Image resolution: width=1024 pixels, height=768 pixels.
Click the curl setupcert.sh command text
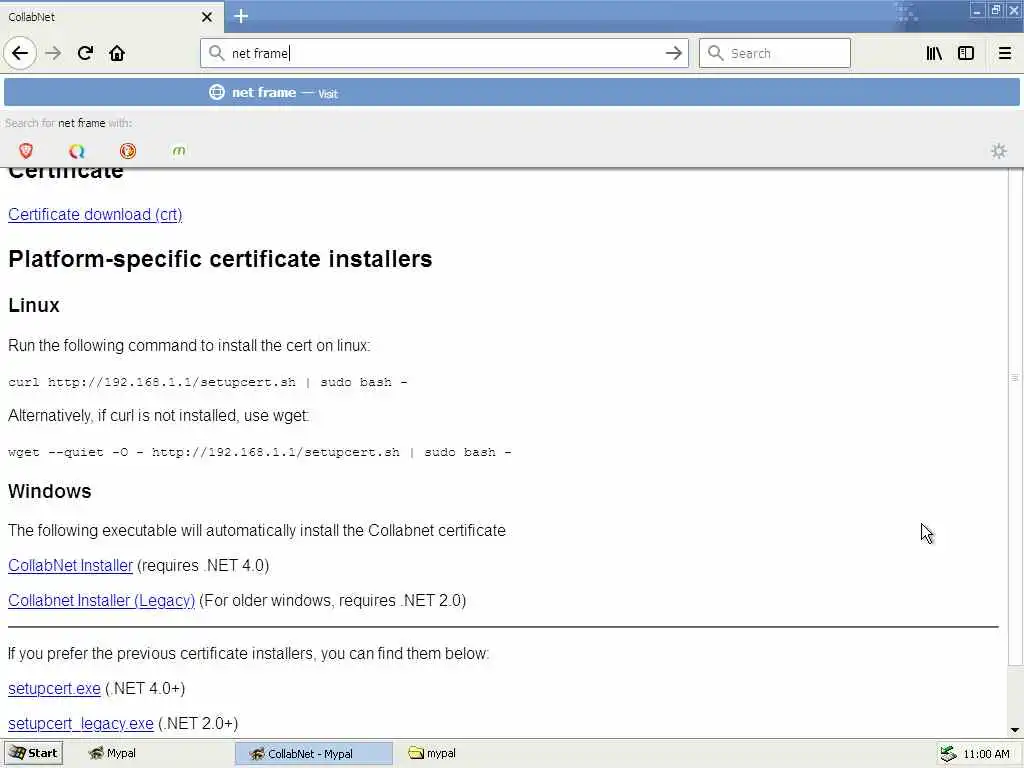coord(208,382)
